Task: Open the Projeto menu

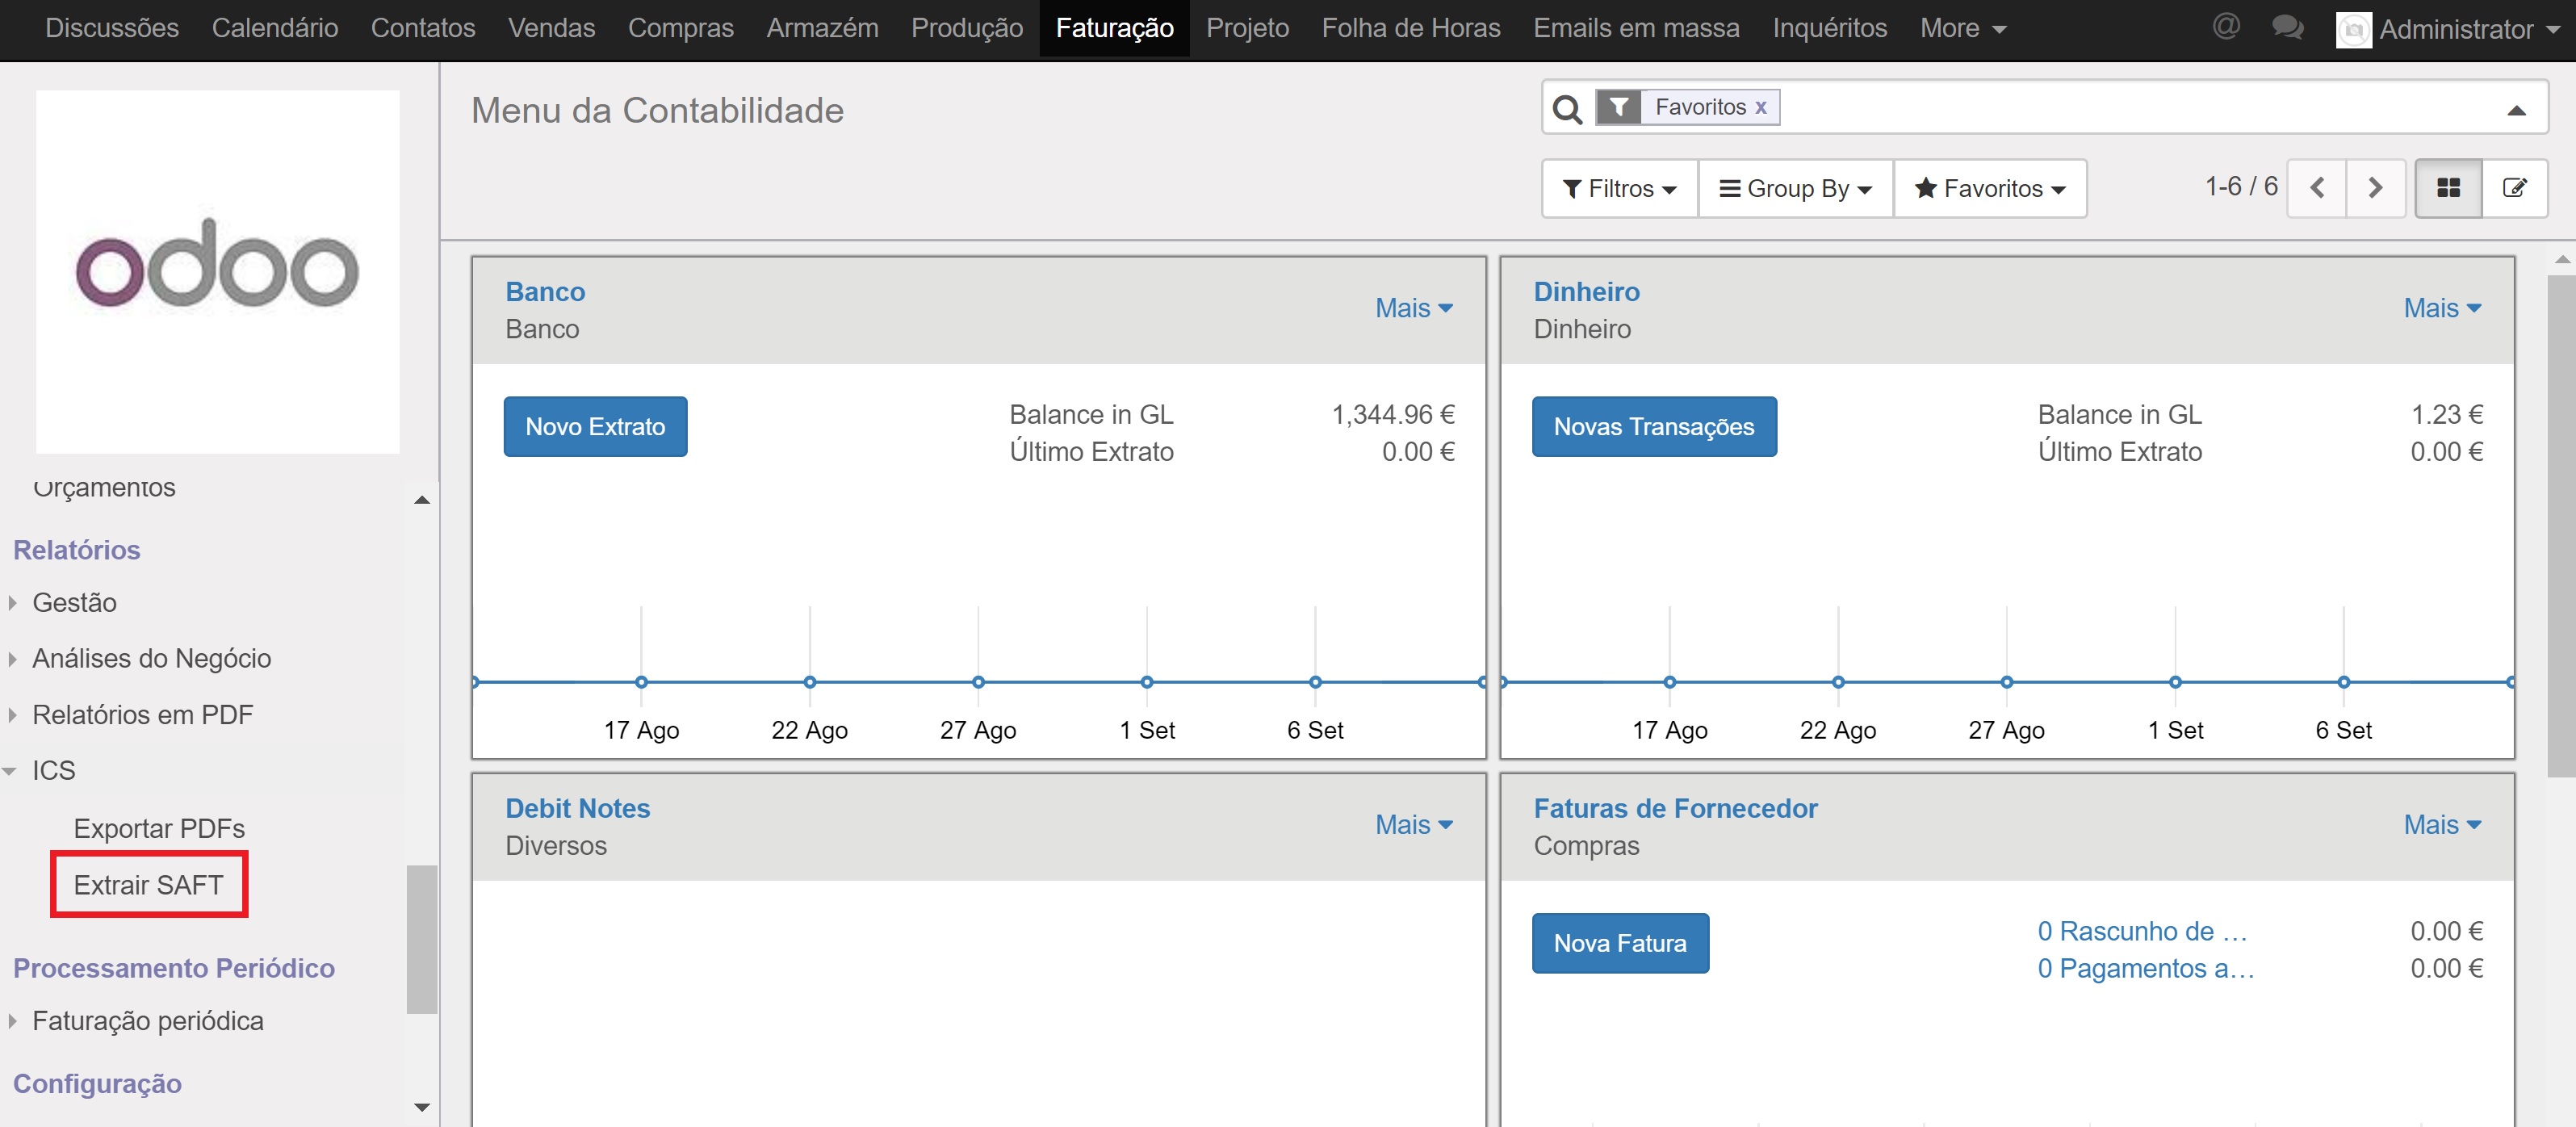Action: [x=1247, y=28]
